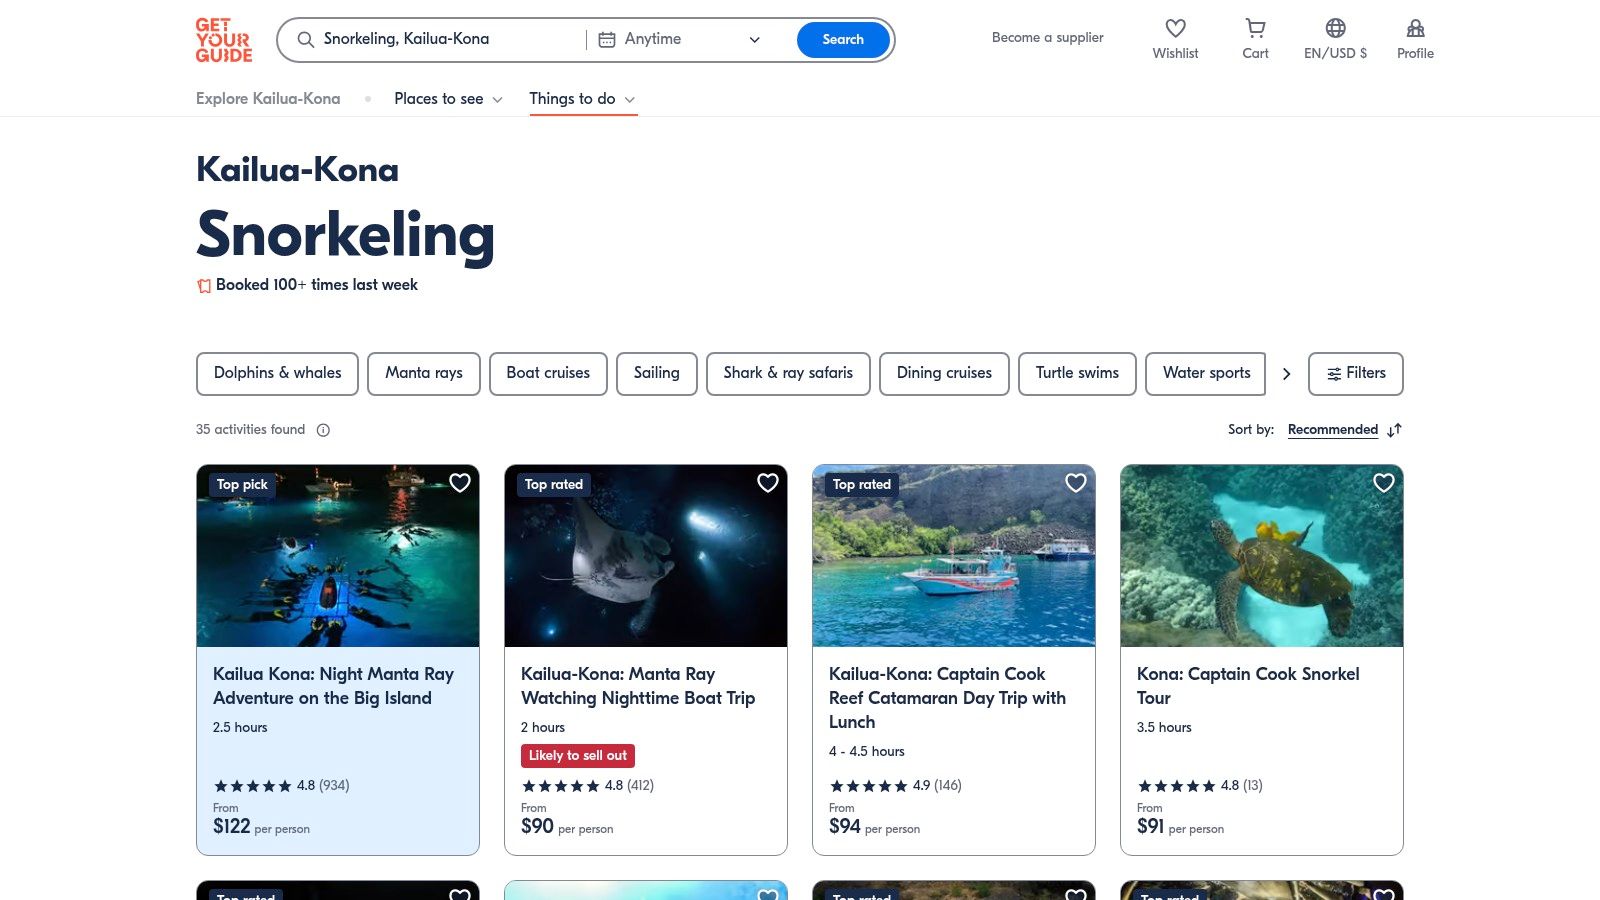Select the Turtle swims category
Image resolution: width=1600 pixels, height=900 pixels.
pos(1077,374)
